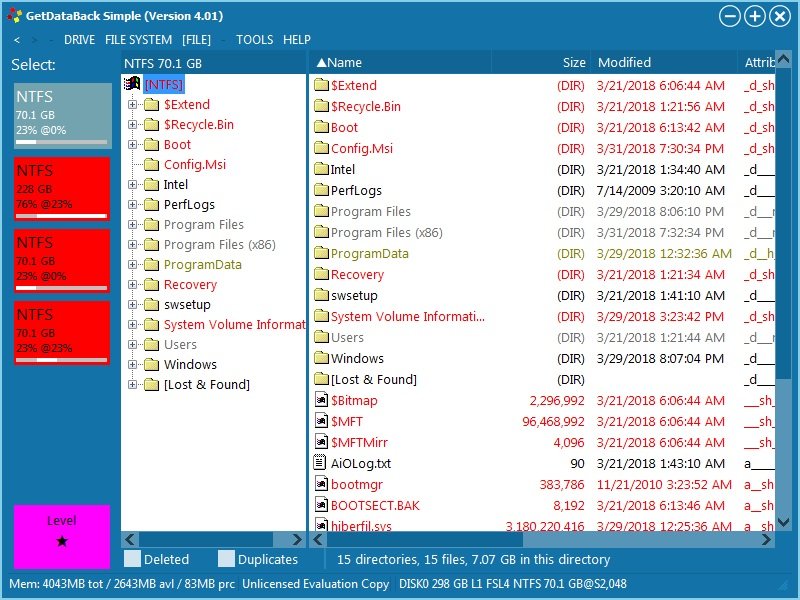Click the Users folder icon in file list

[321, 337]
